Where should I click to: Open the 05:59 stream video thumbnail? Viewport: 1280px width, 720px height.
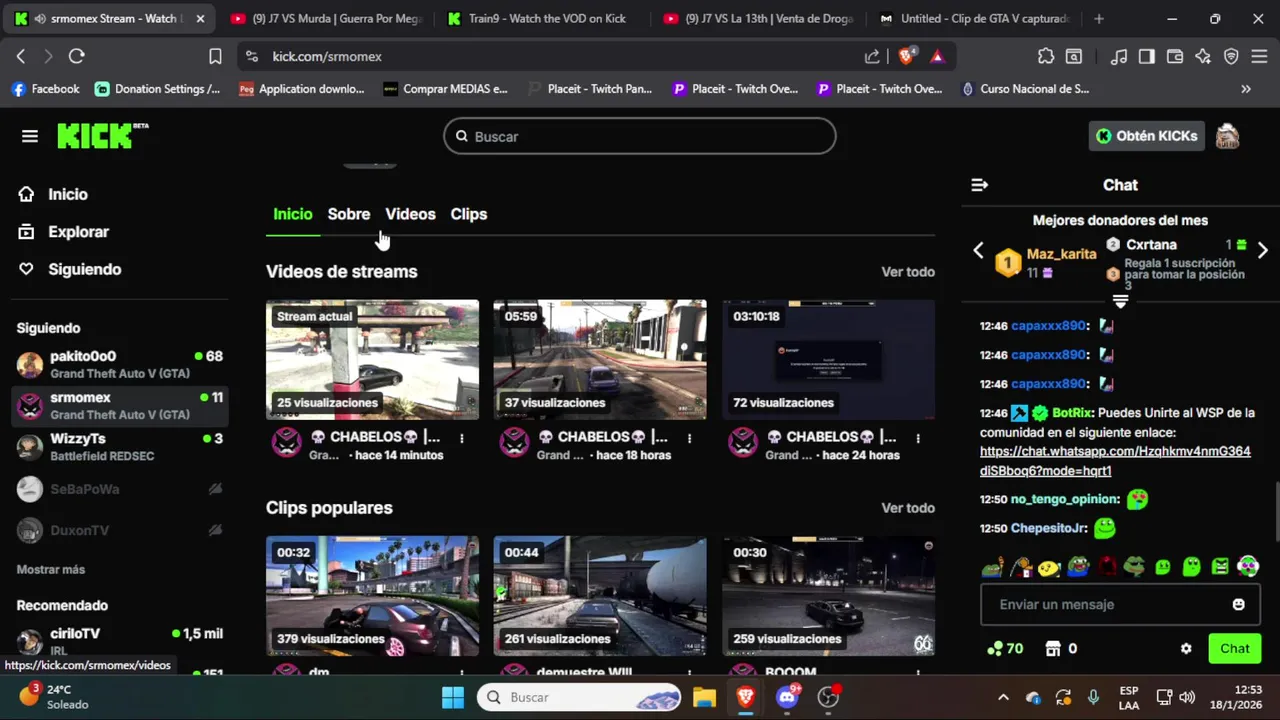coord(600,360)
